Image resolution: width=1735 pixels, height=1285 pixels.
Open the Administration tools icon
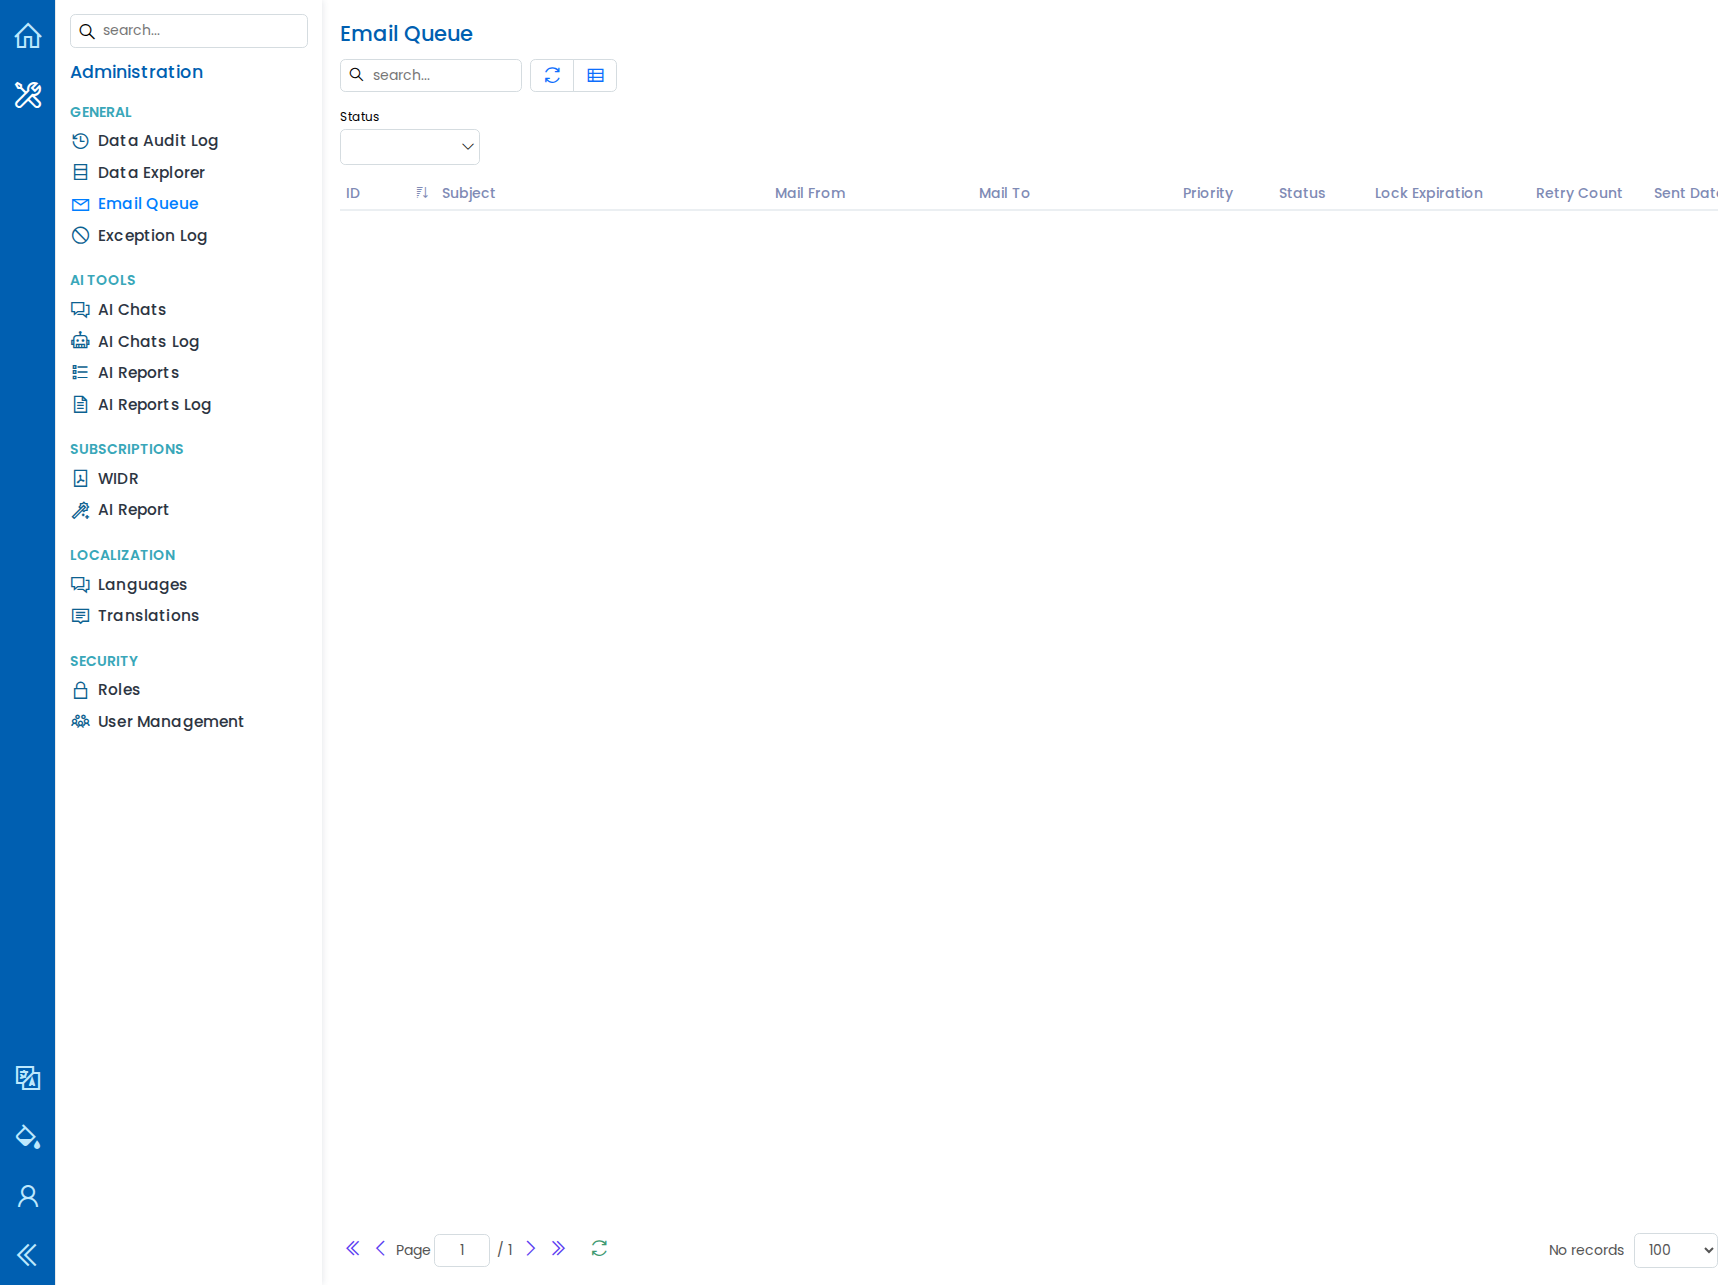coord(28,95)
